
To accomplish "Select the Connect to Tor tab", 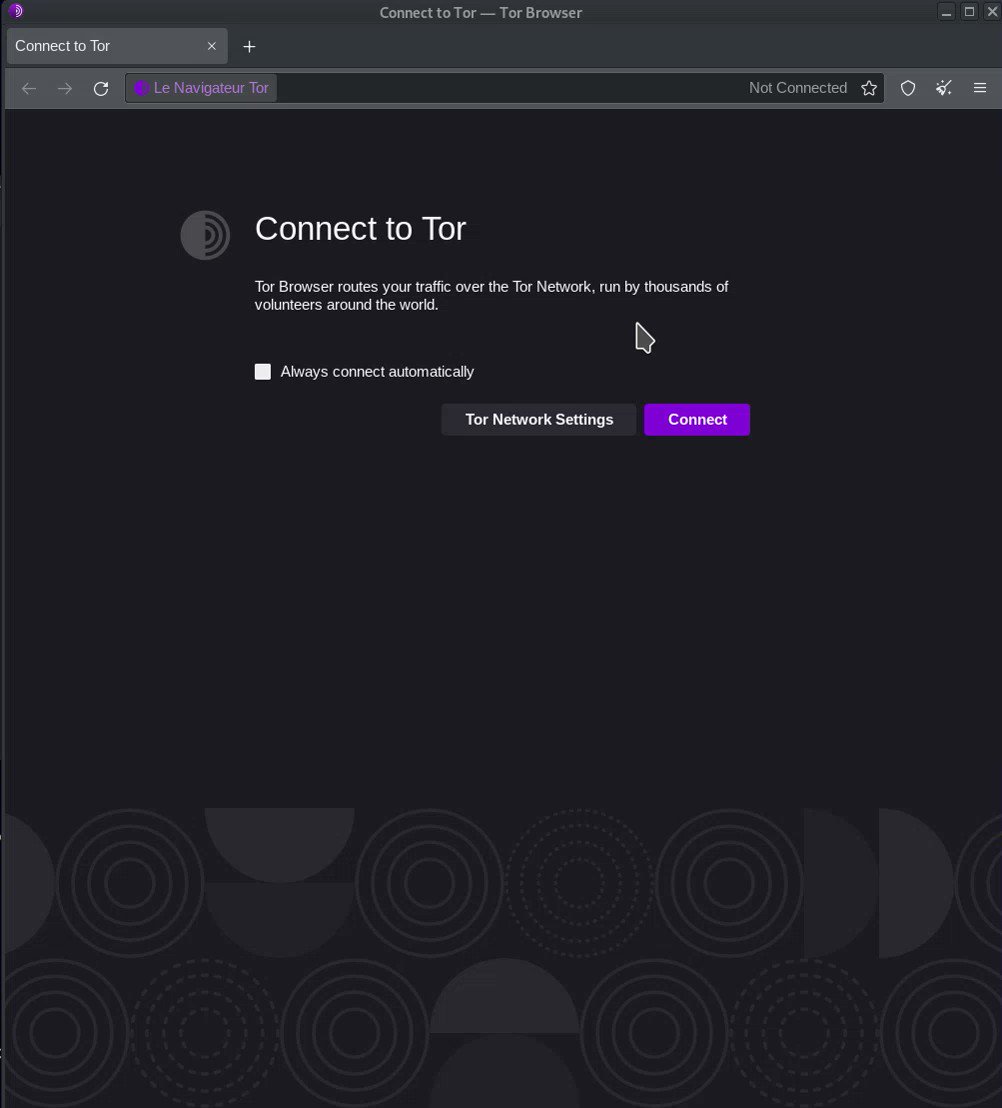I will point(117,46).
